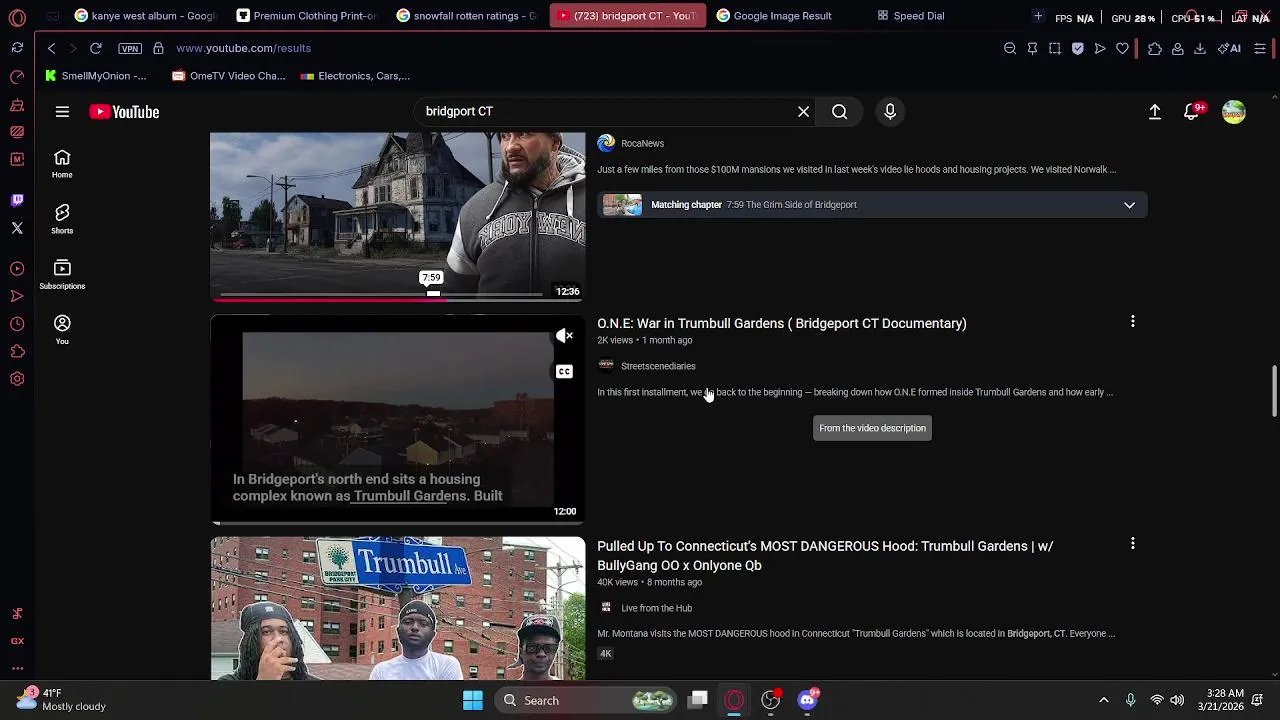This screenshot has width=1280, height=720.
Task: Expand the Matching chapter dropdown arrow
Action: click(x=1129, y=205)
